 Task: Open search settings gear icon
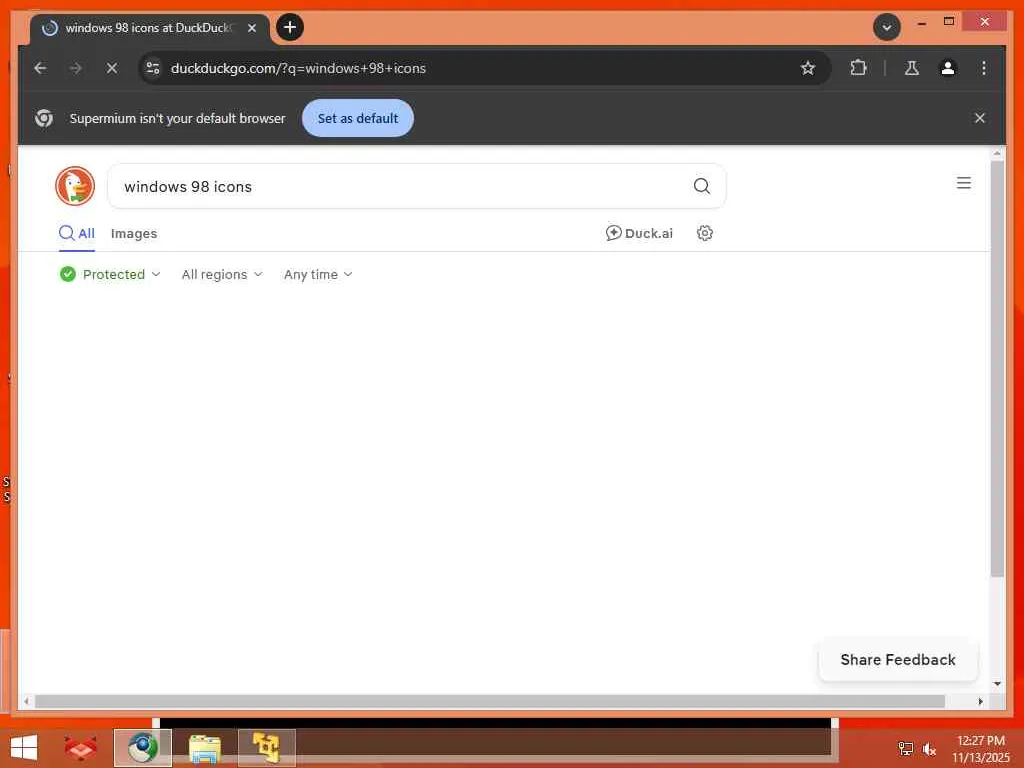pos(705,233)
